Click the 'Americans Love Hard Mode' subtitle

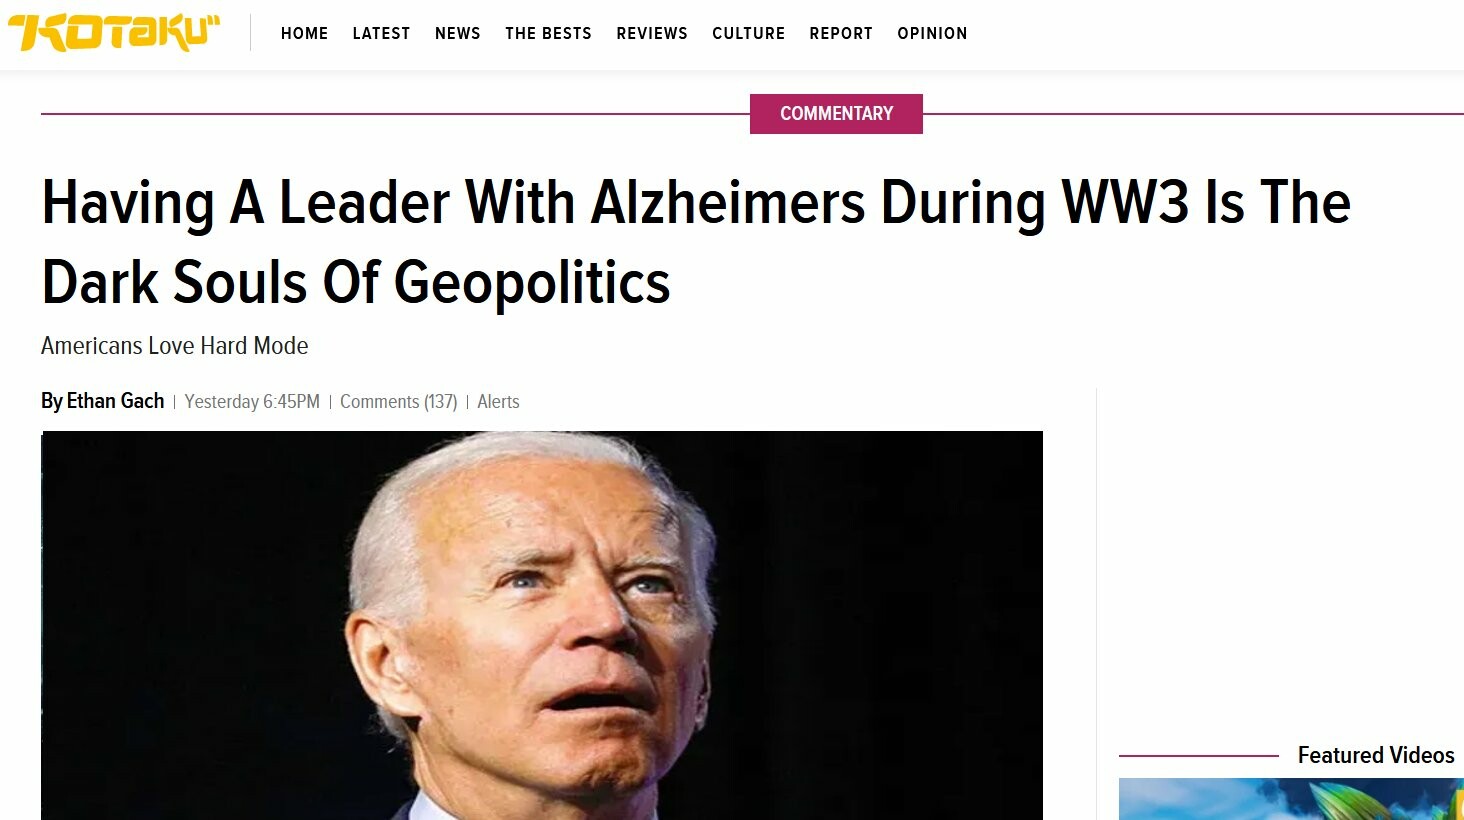point(174,346)
